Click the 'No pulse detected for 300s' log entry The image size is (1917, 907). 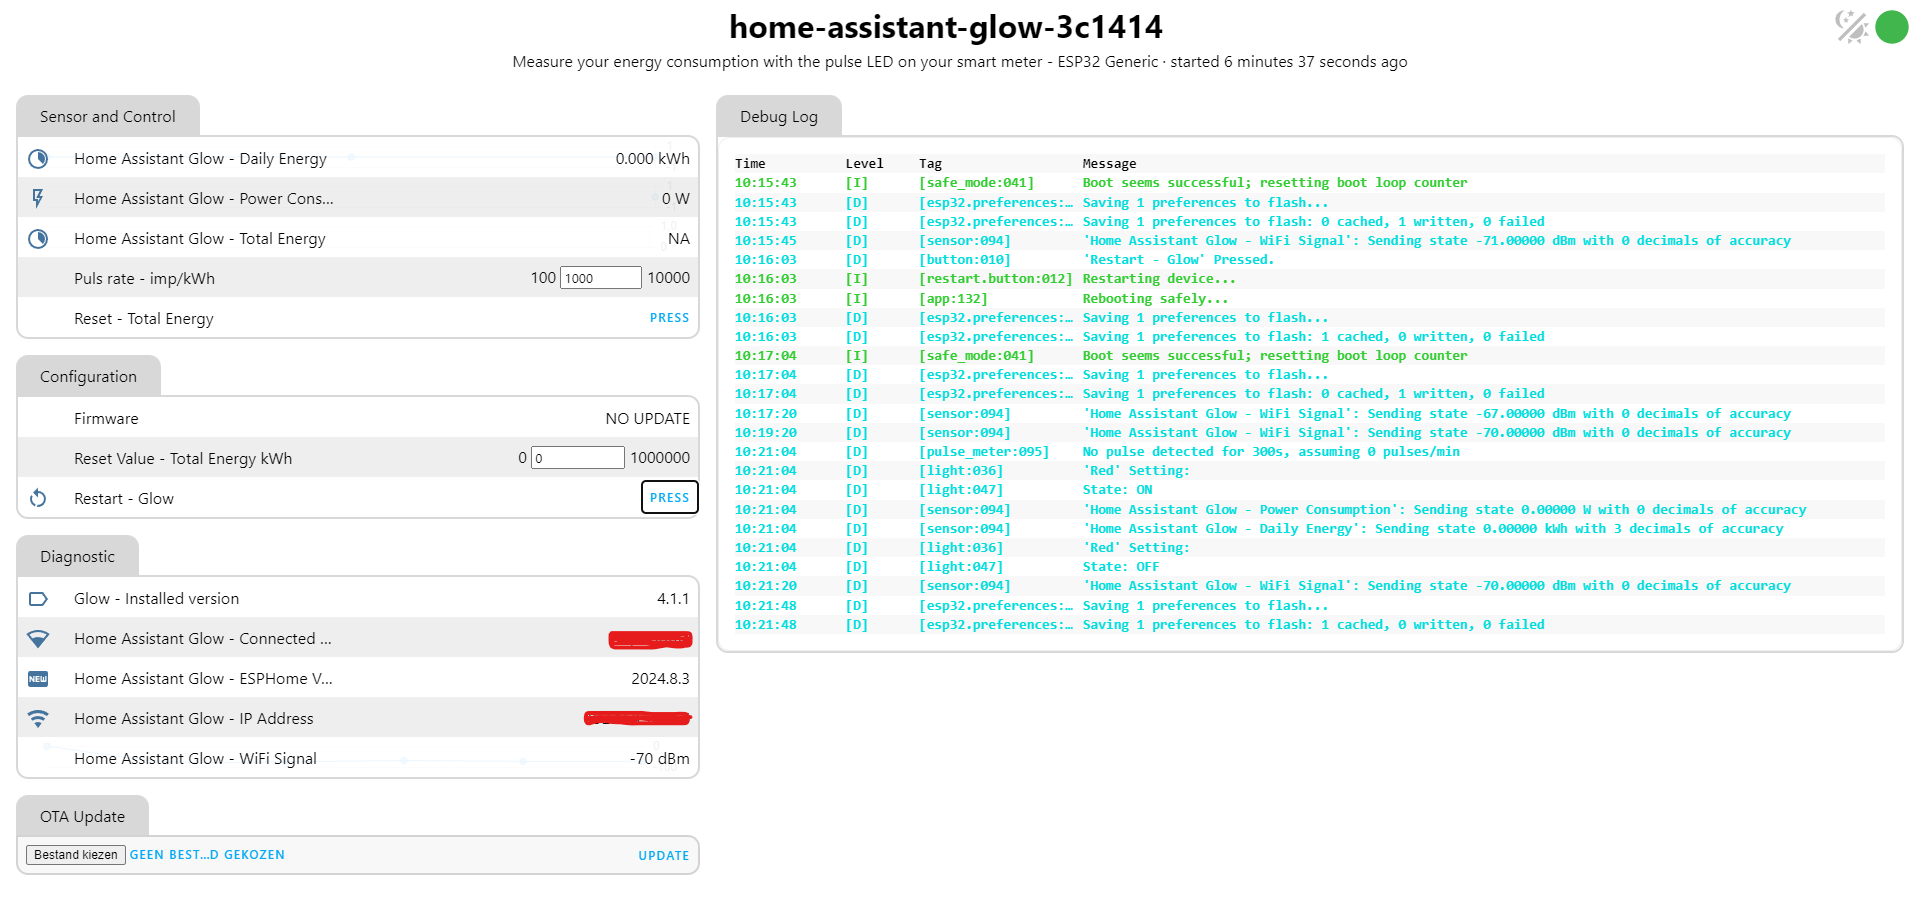coord(1271,452)
